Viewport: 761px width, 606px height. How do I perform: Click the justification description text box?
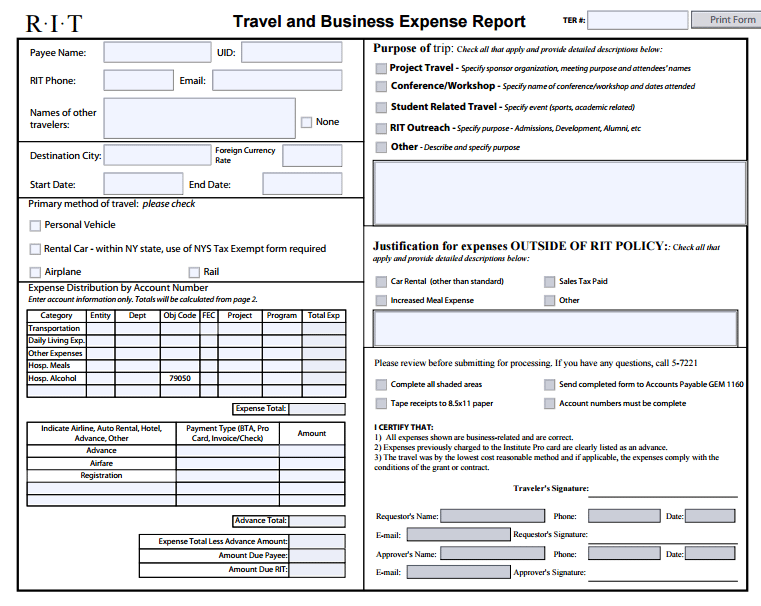(555, 328)
